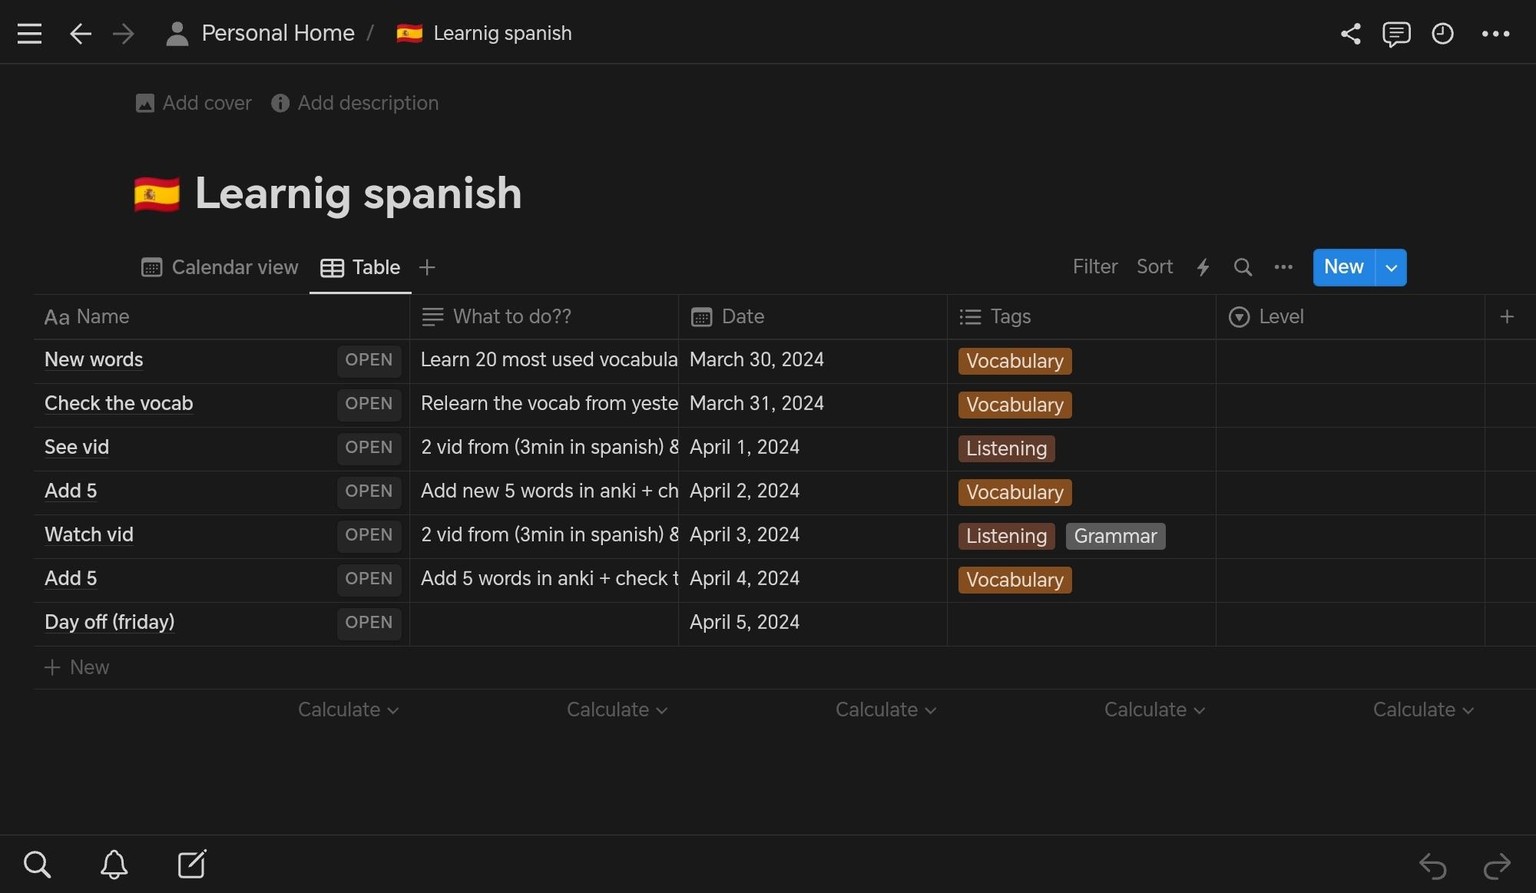
Task: Click the Spain flag page icon beside title
Action: pyautogui.click(x=157, y=193)
